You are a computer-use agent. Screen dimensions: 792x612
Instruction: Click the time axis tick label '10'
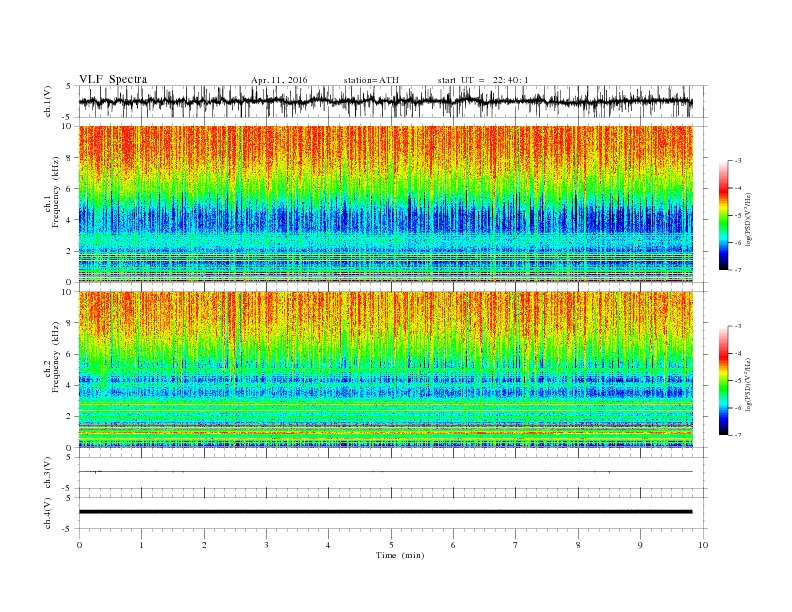(x=703, y=545)
